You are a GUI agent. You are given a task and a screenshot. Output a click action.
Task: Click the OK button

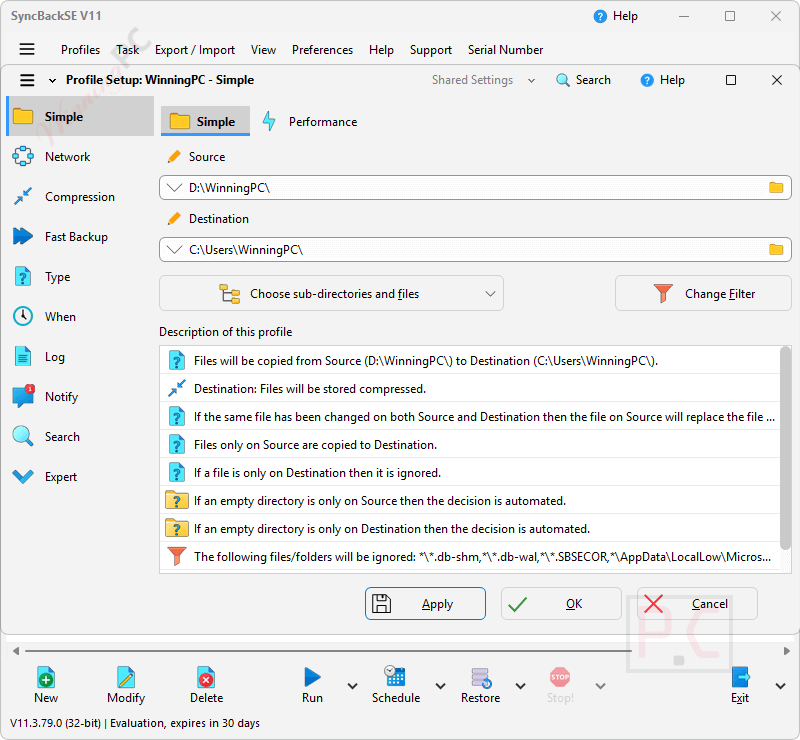(561, 604)
